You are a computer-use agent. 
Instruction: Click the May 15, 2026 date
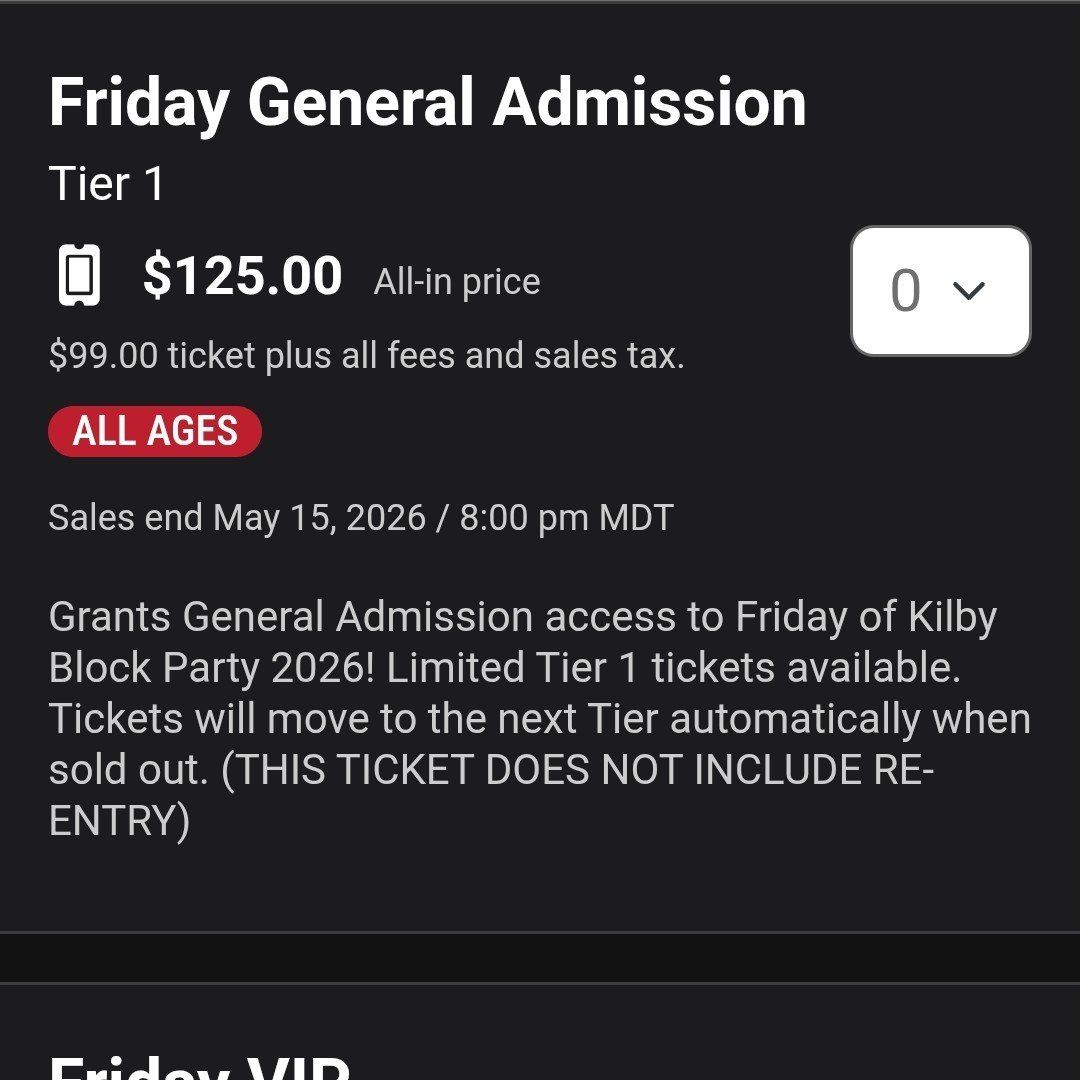(x=319, y=518)
